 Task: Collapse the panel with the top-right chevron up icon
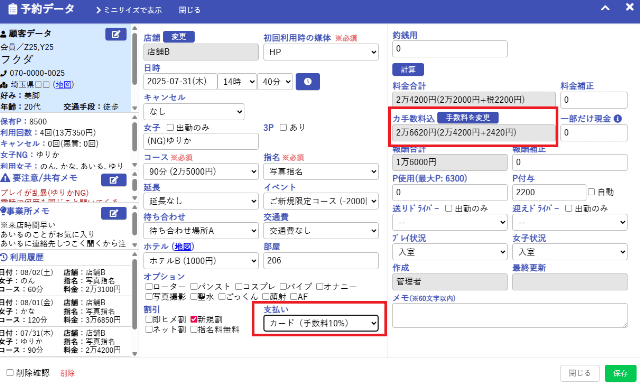coord(605,8)
